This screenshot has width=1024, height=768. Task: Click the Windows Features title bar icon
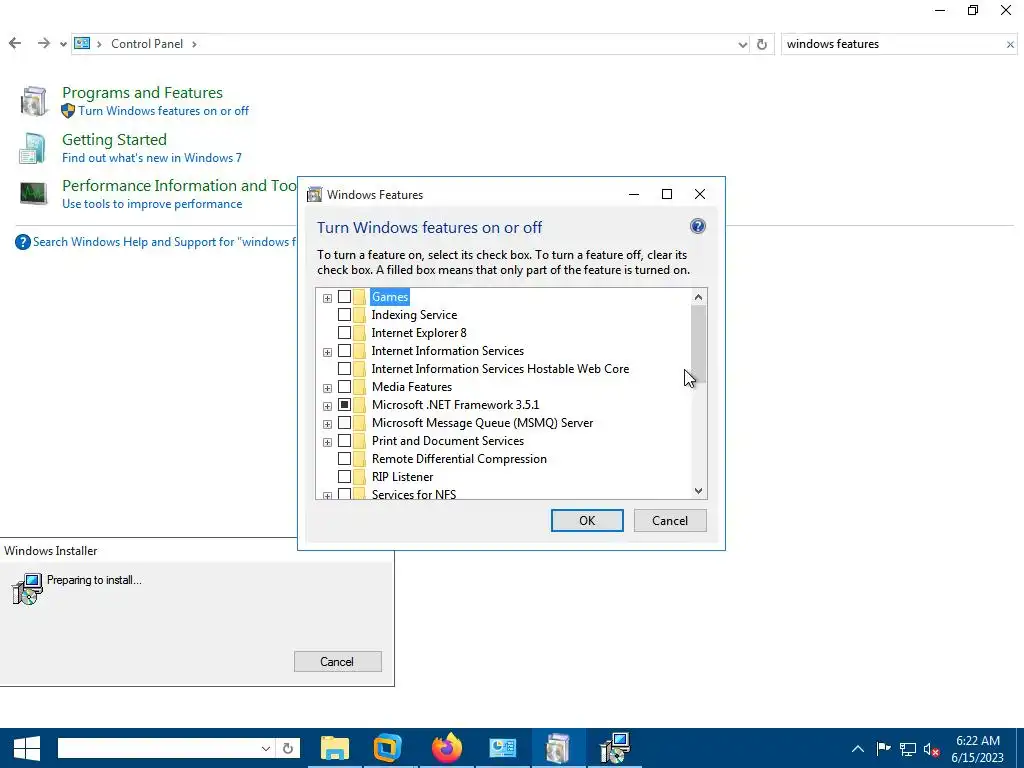point(315,195)
